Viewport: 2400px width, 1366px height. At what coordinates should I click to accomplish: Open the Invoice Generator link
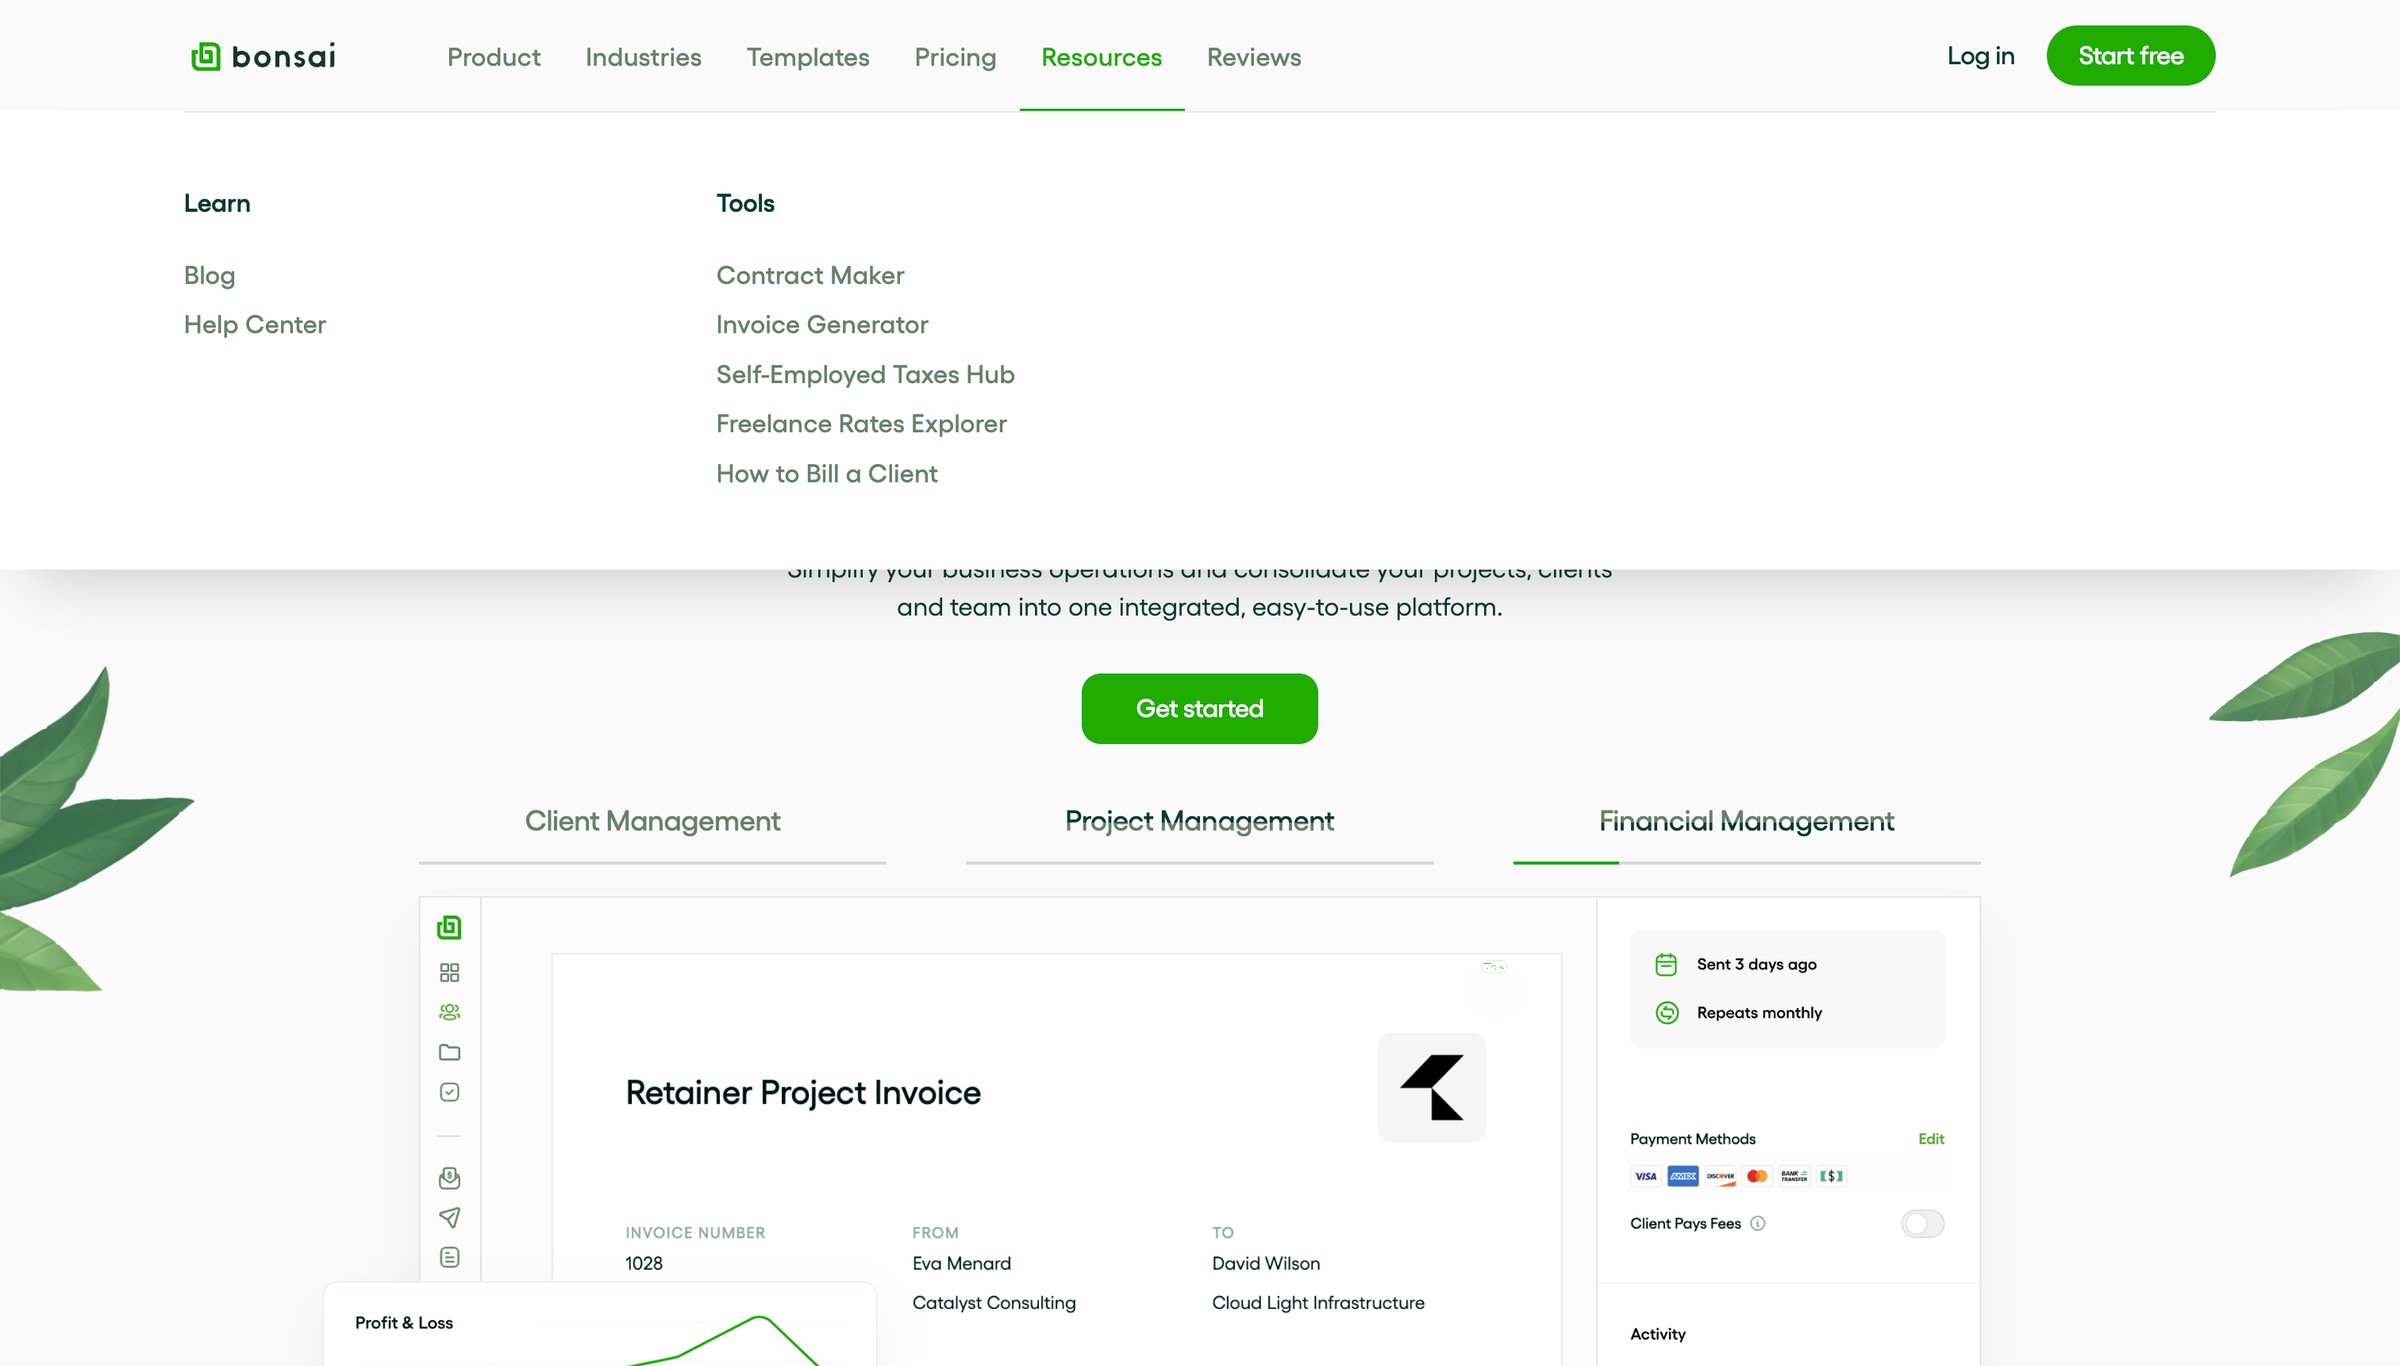[x=822, y=324]
